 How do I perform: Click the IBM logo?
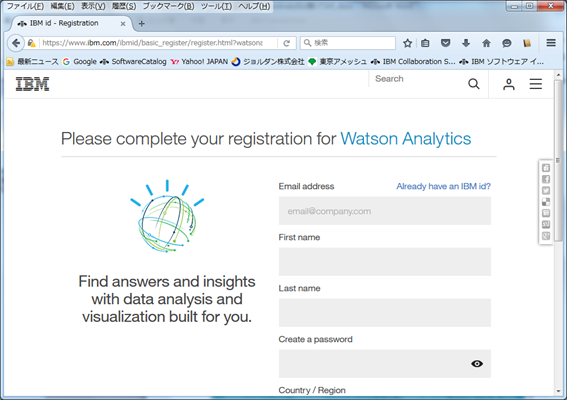32,84
